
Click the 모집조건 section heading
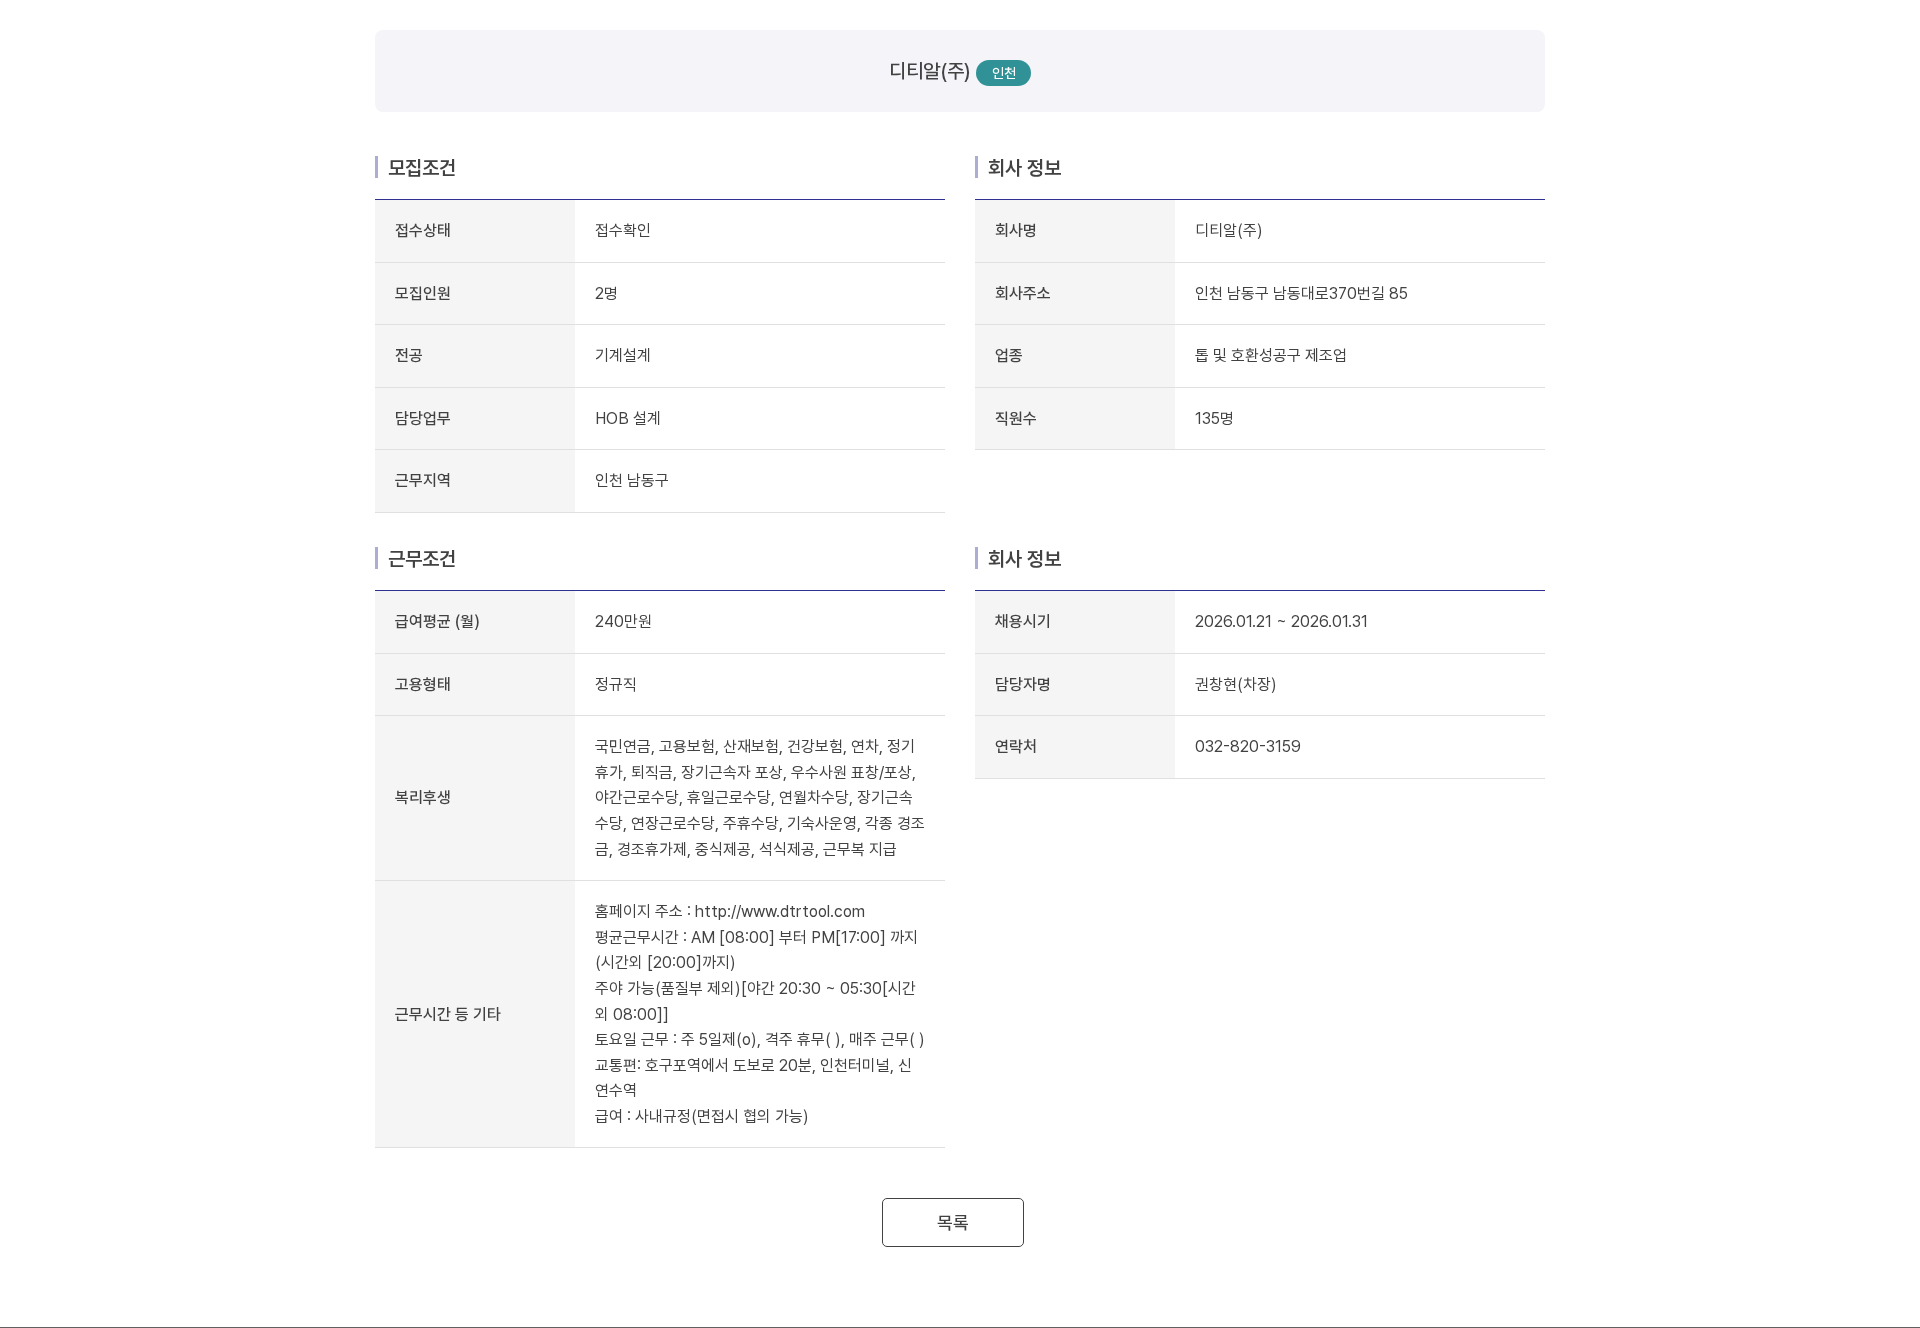click(422, 167)
